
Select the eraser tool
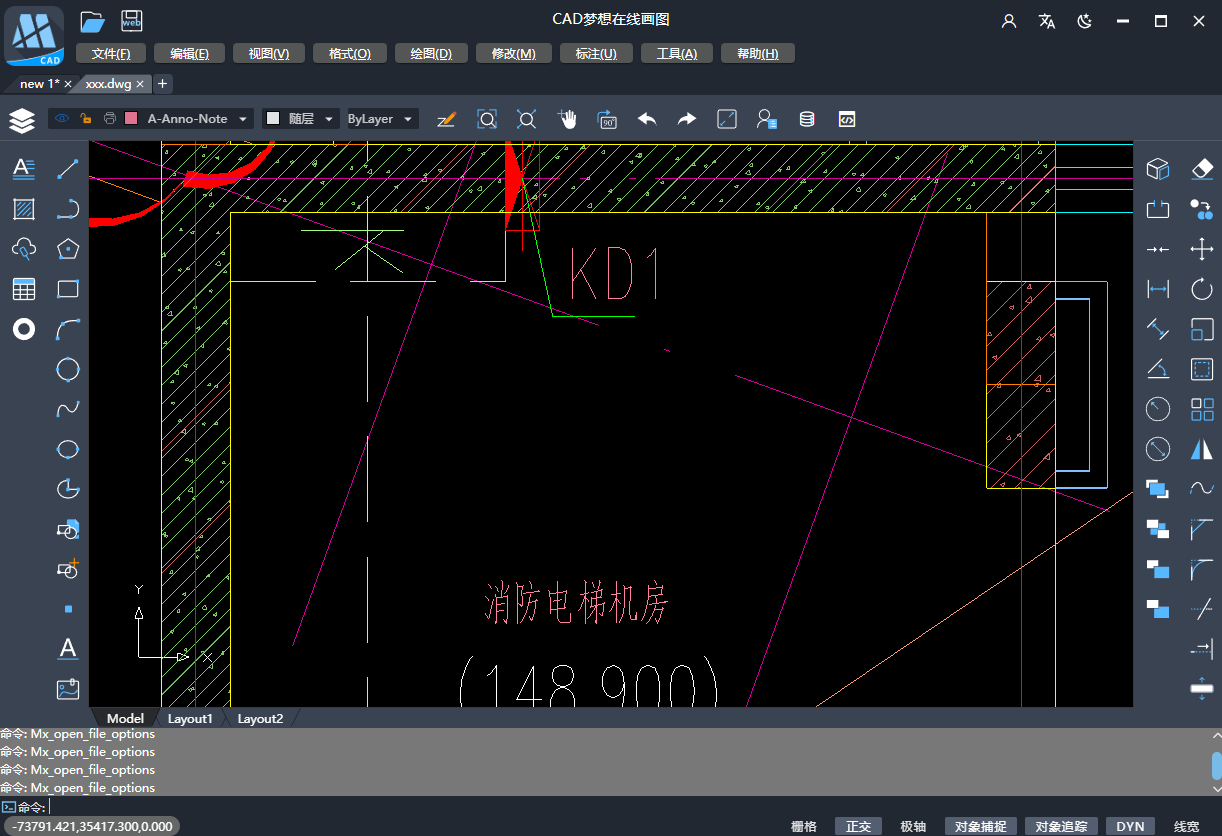1202,169
